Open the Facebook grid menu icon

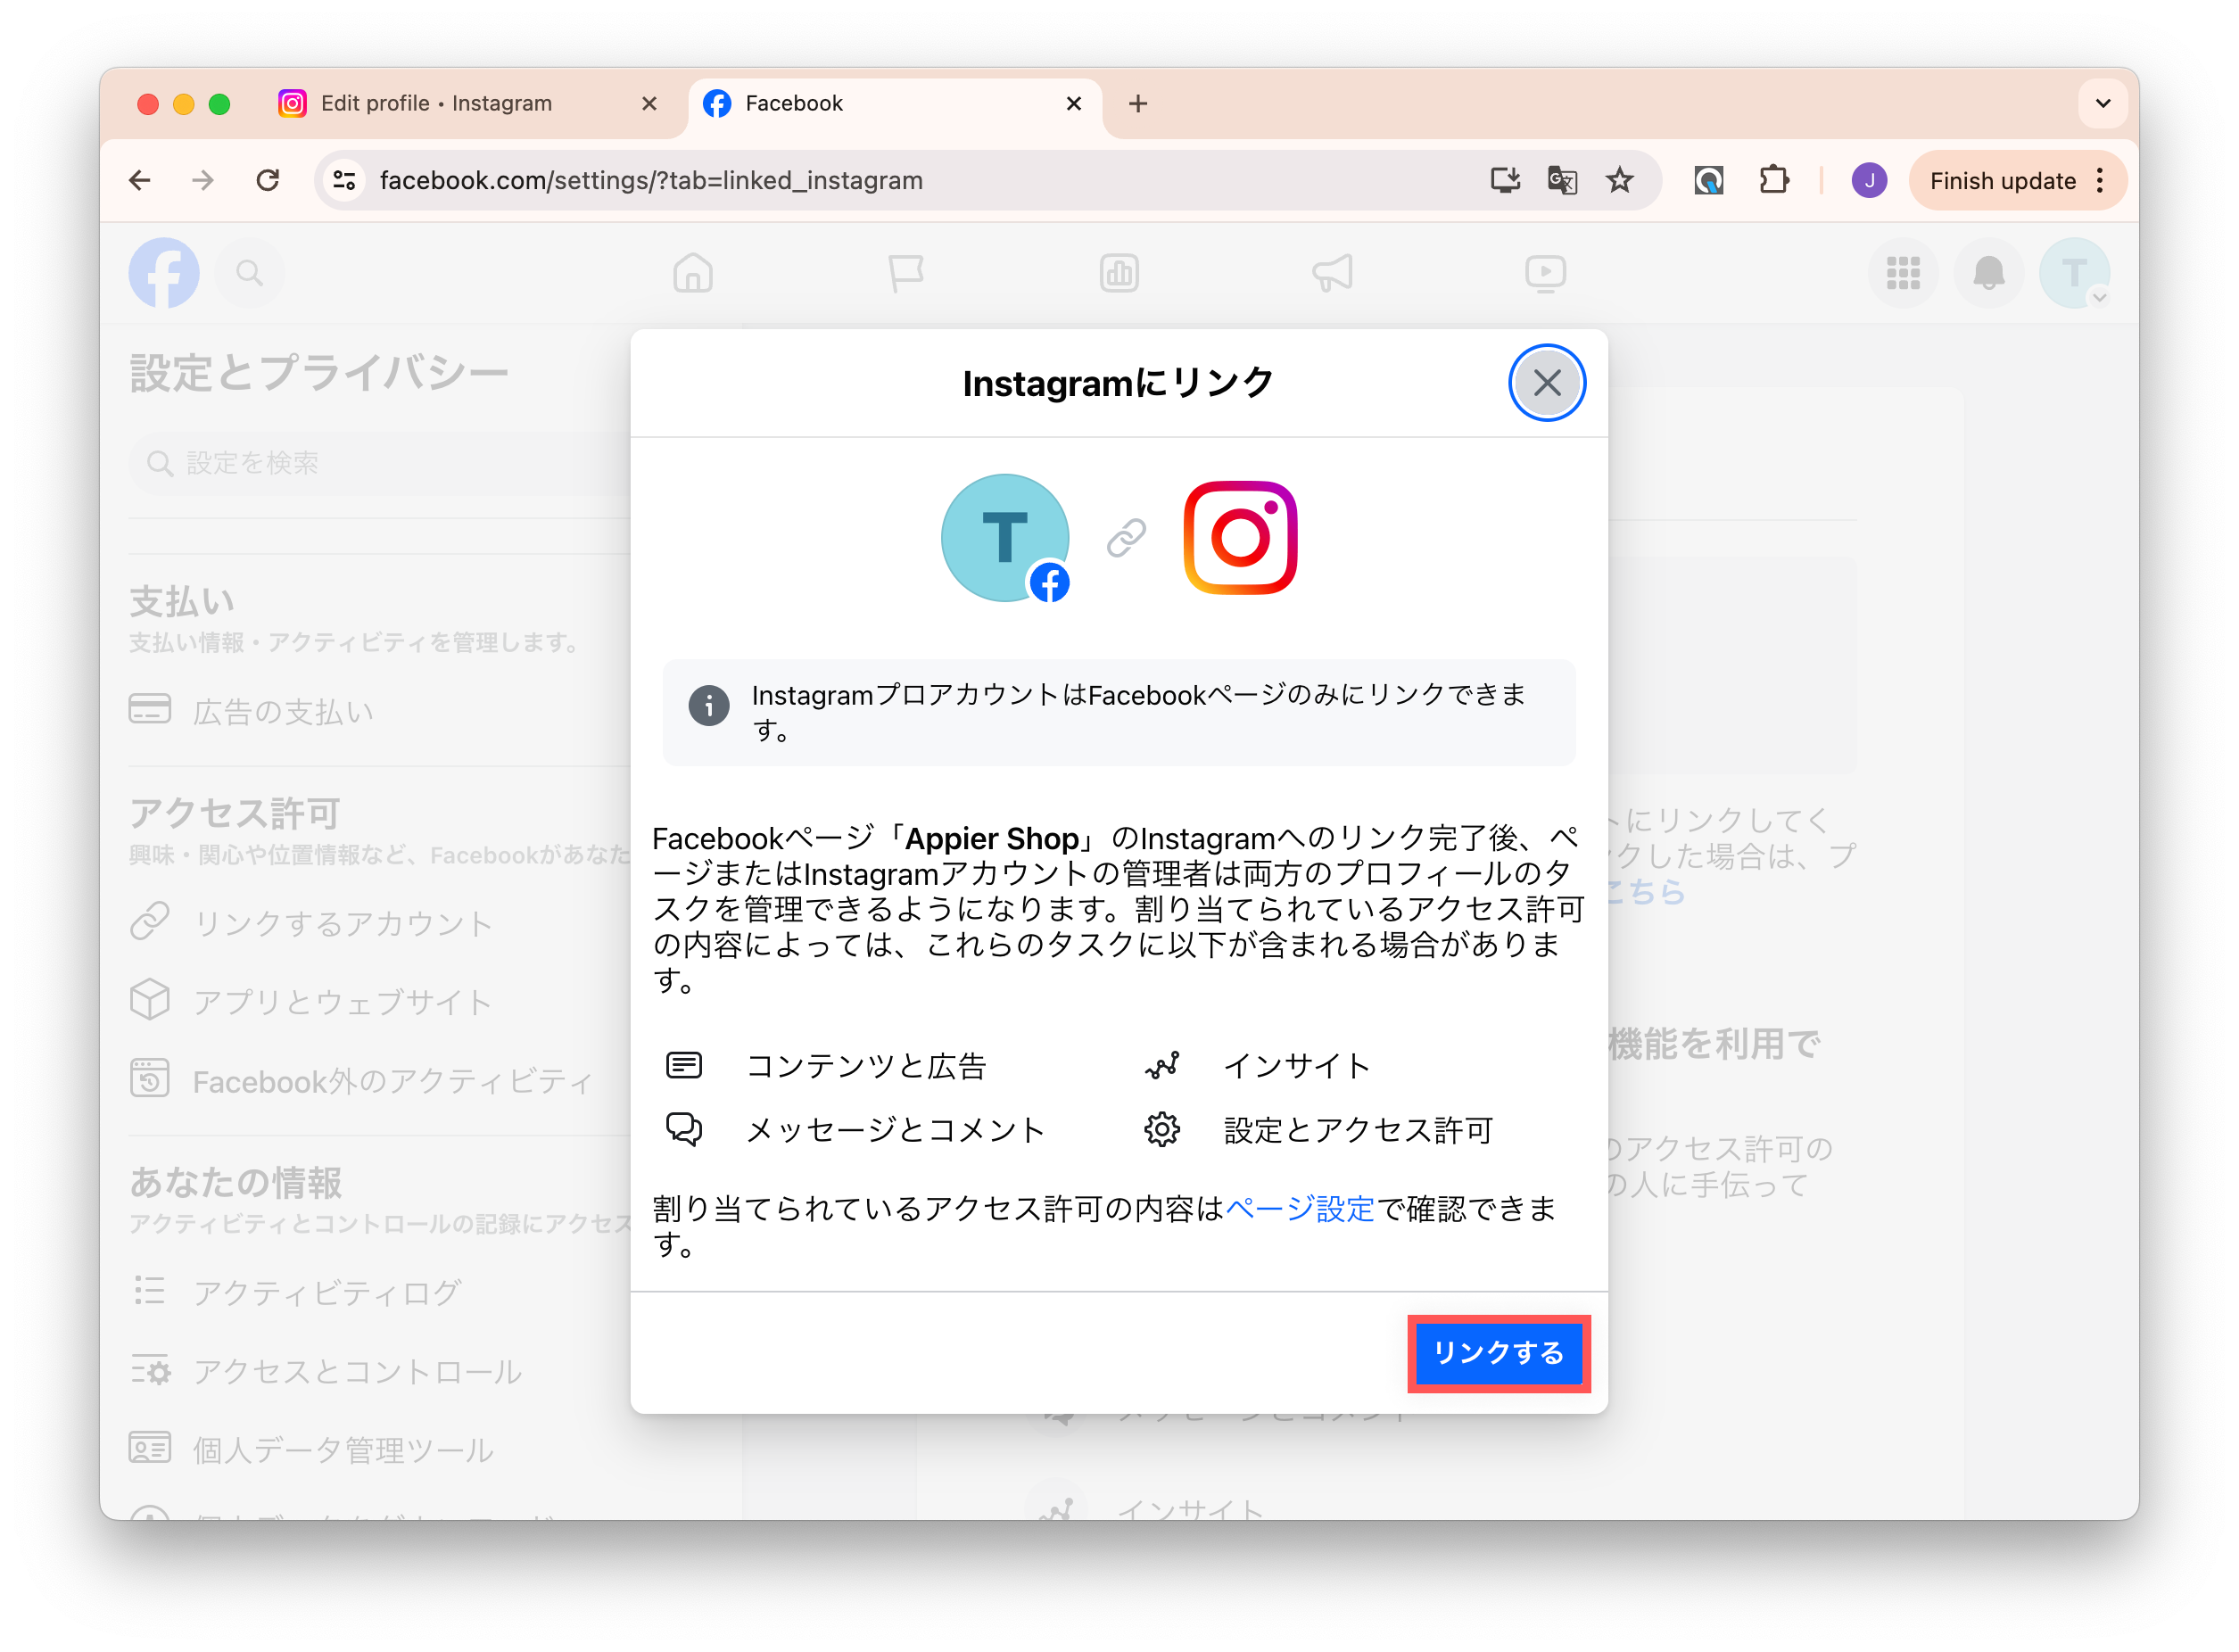(x=1903, y=272)
